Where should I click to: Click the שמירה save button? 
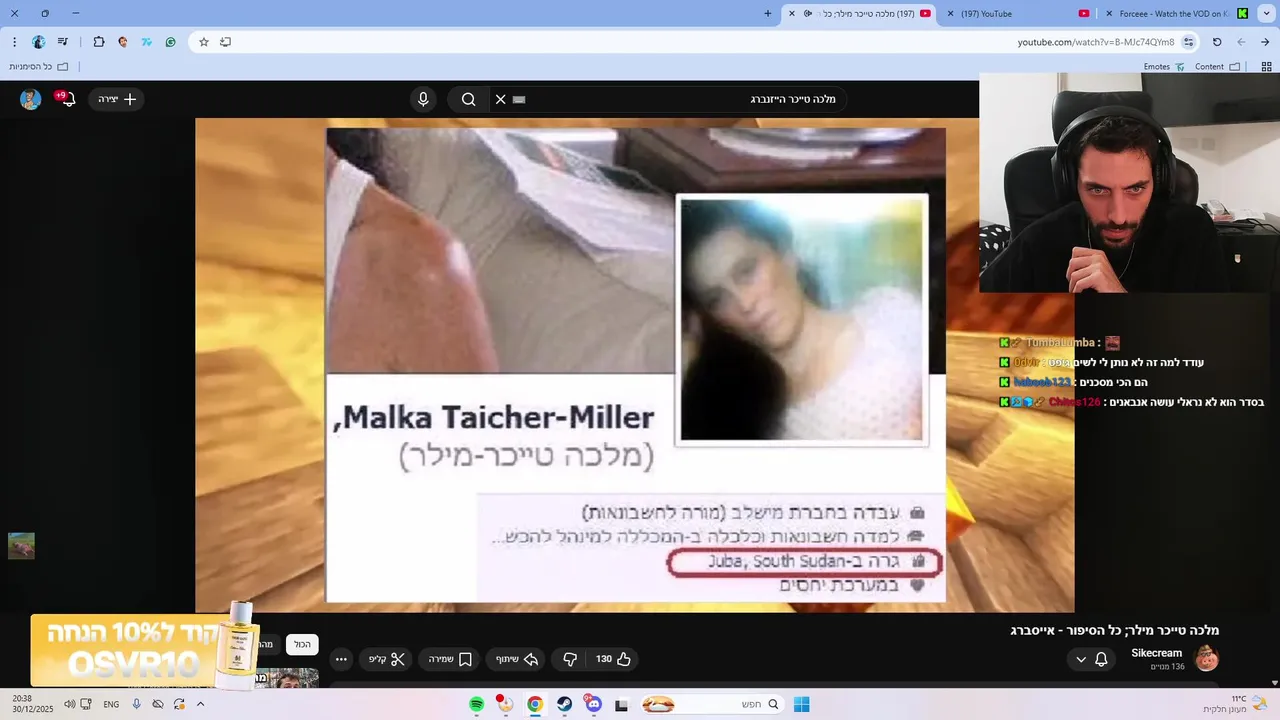(x=450, y=659)
